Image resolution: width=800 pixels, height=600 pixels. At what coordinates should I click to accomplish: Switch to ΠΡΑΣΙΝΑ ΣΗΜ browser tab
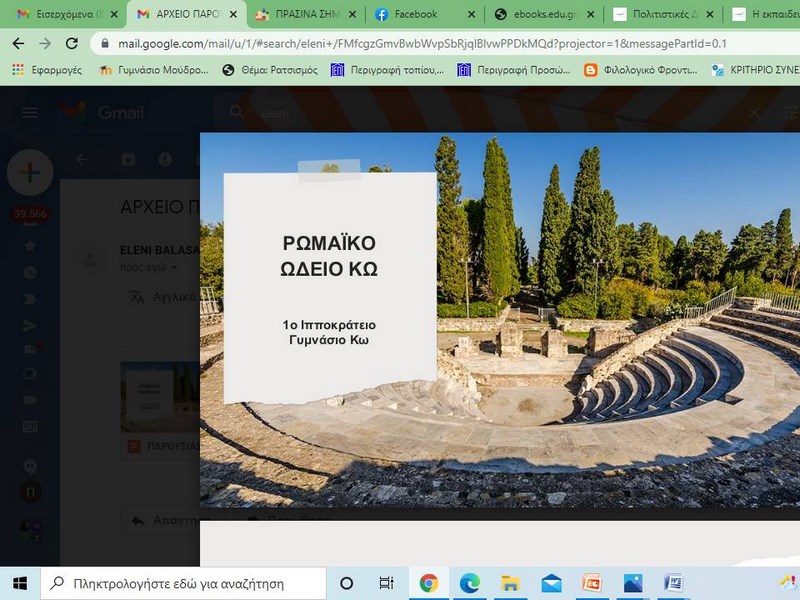point(307,14)
